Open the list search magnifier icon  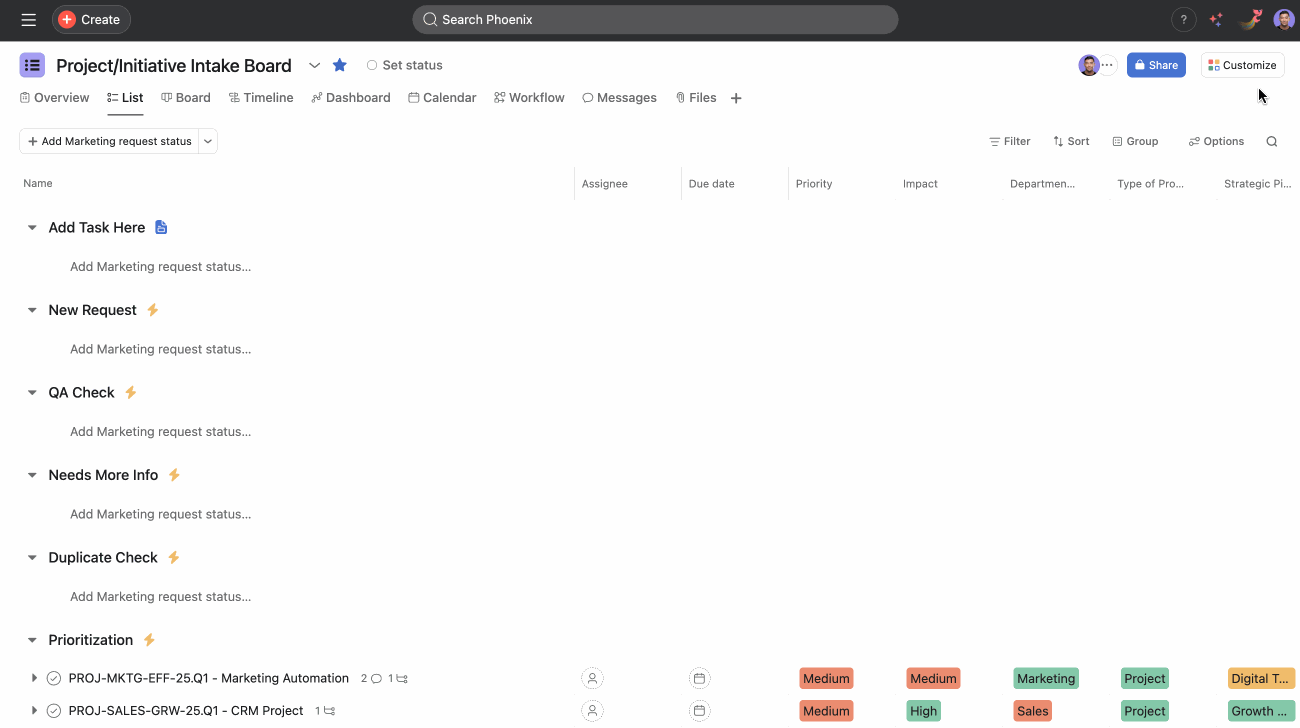(1271, 141)
